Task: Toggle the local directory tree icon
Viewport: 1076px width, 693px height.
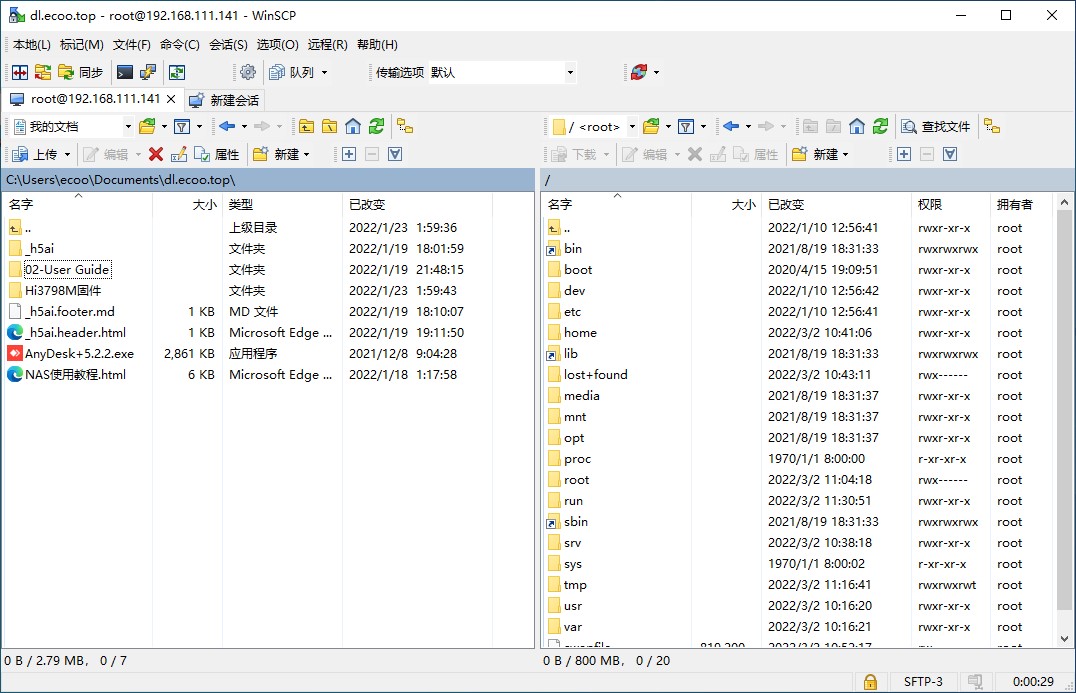Action: point(405,126)
